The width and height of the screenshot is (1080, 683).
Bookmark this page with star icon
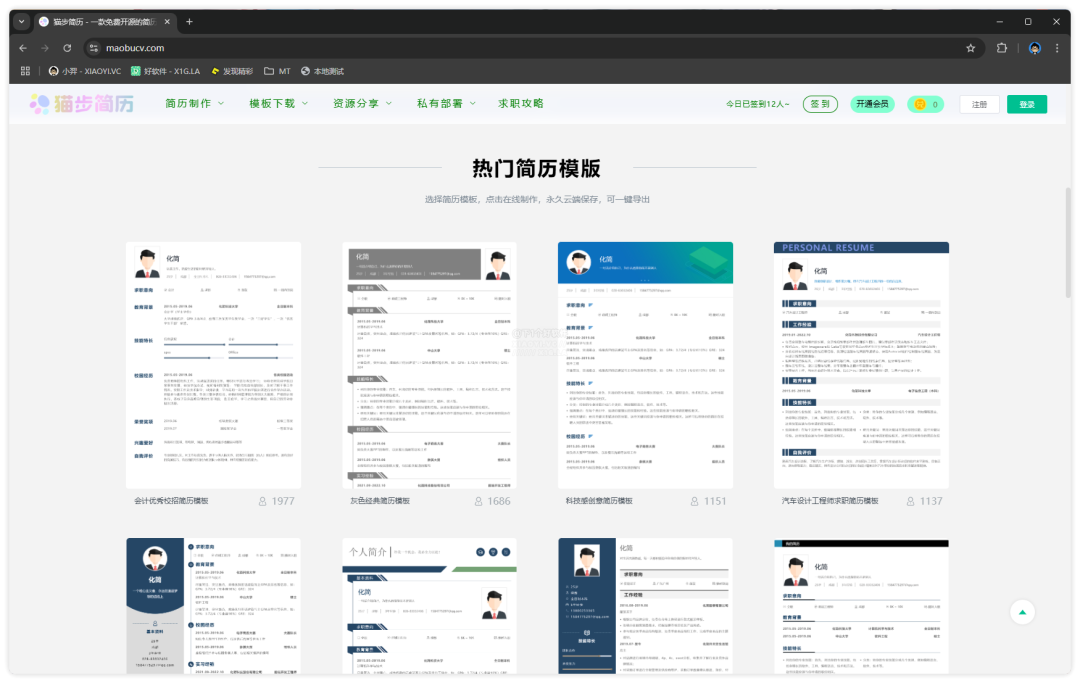pyautogui.click(x=970, y=48)
